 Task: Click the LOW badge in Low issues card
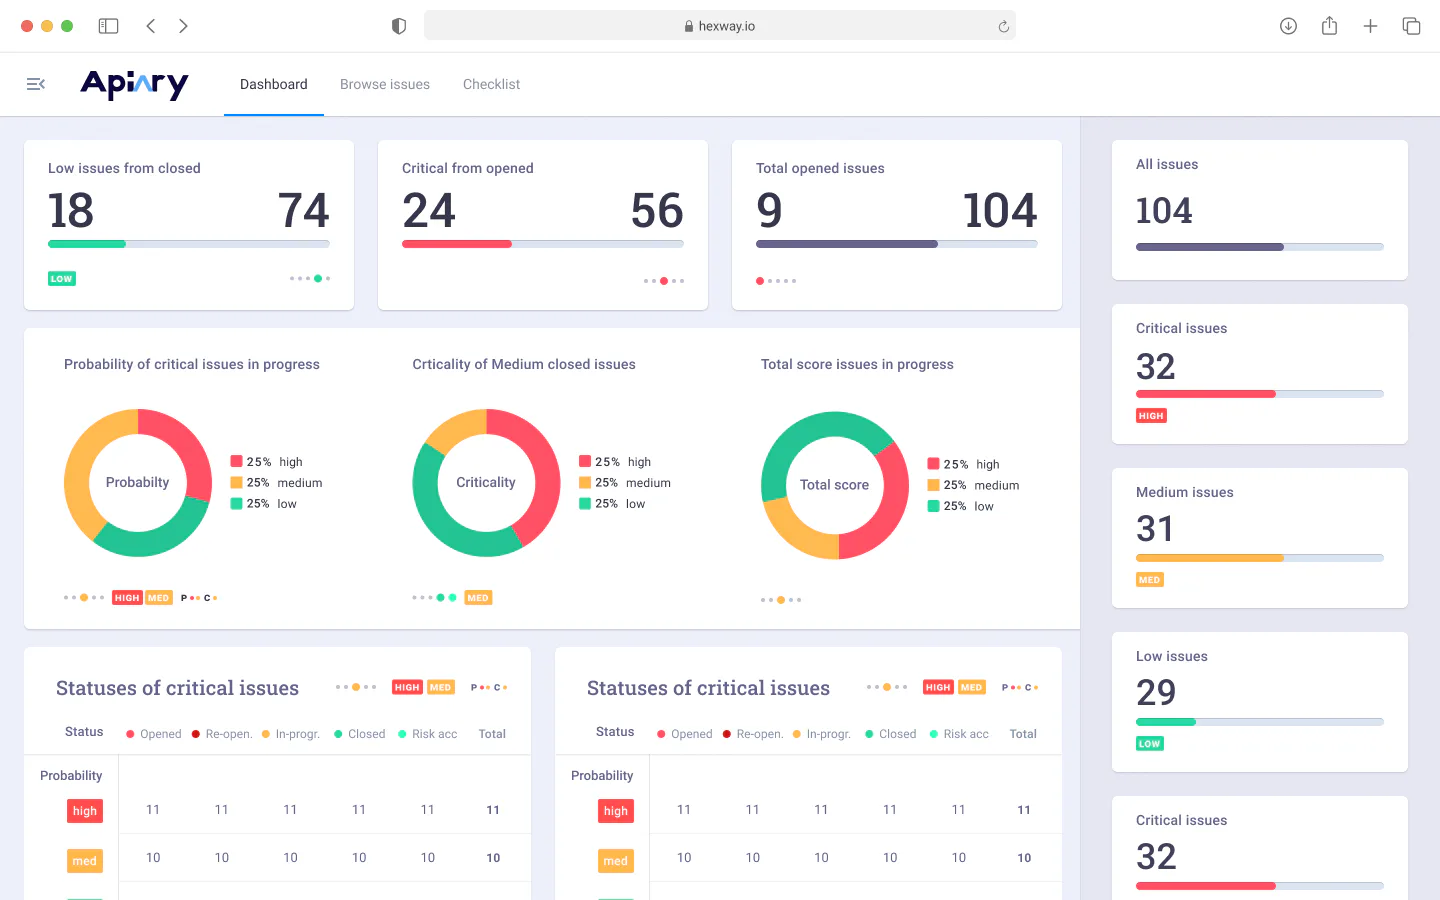tap(1150, 744)
